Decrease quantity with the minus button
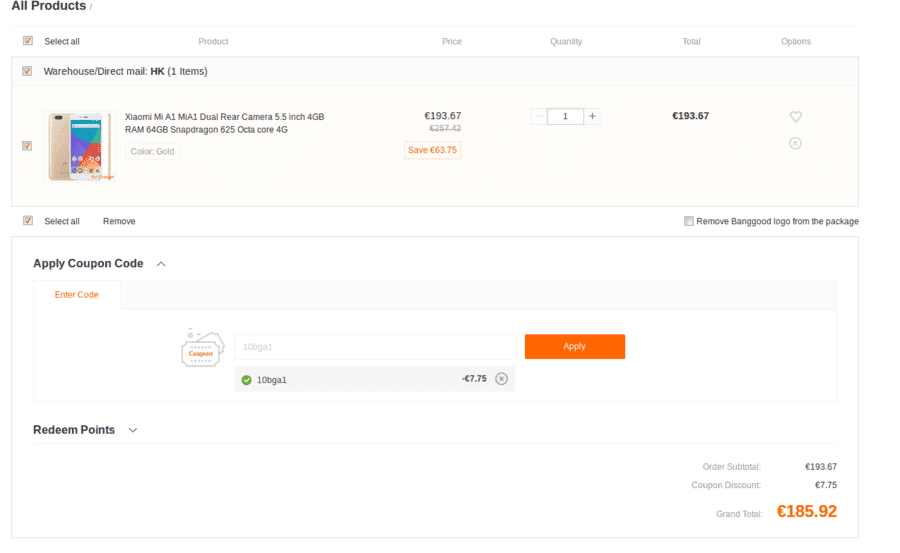The image size is (900, 553). (x=538, y=116)
